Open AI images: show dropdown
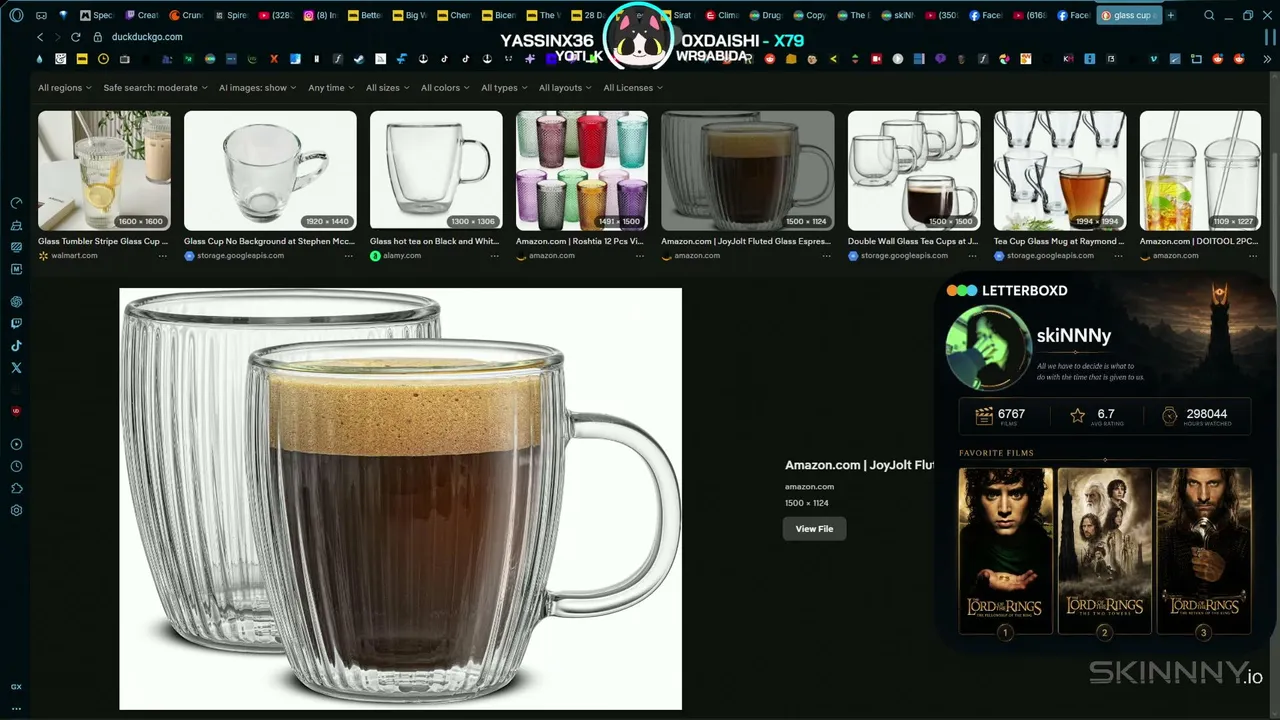This screenshot has width=1280, height=720. pos(258,88)
